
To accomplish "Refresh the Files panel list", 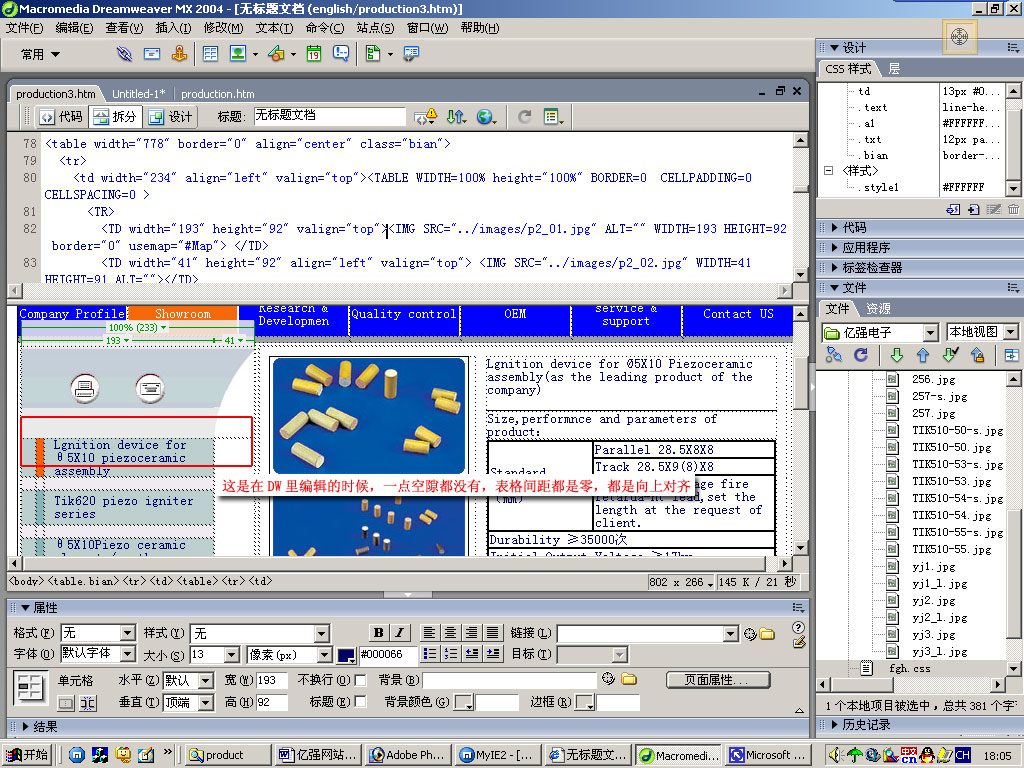I will point(860,356).
